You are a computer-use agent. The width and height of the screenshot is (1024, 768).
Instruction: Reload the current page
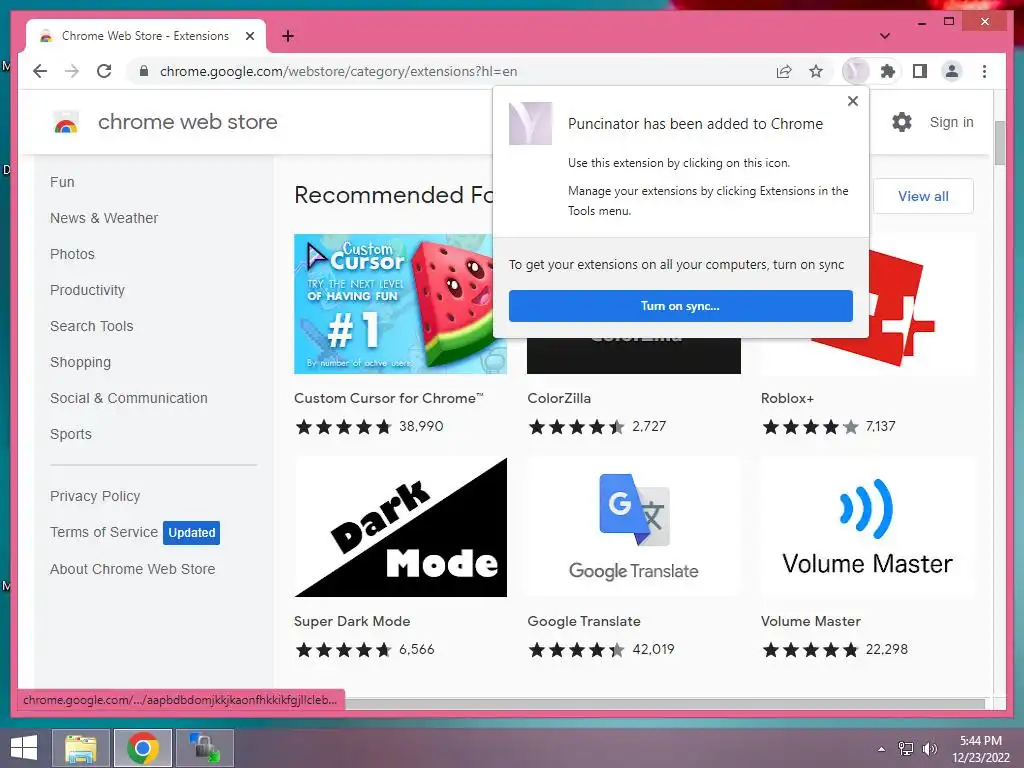104,71
